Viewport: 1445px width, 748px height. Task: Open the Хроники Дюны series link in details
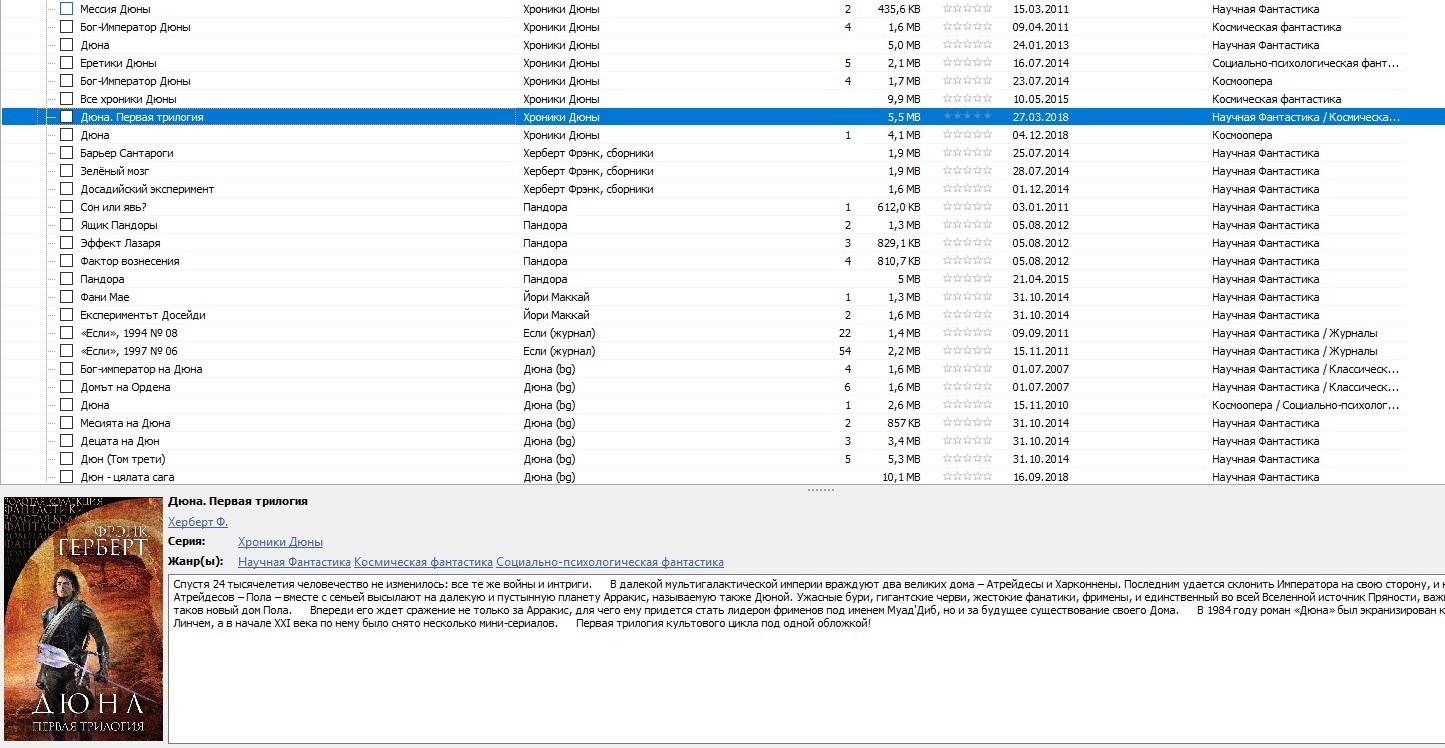click(280, 542)
